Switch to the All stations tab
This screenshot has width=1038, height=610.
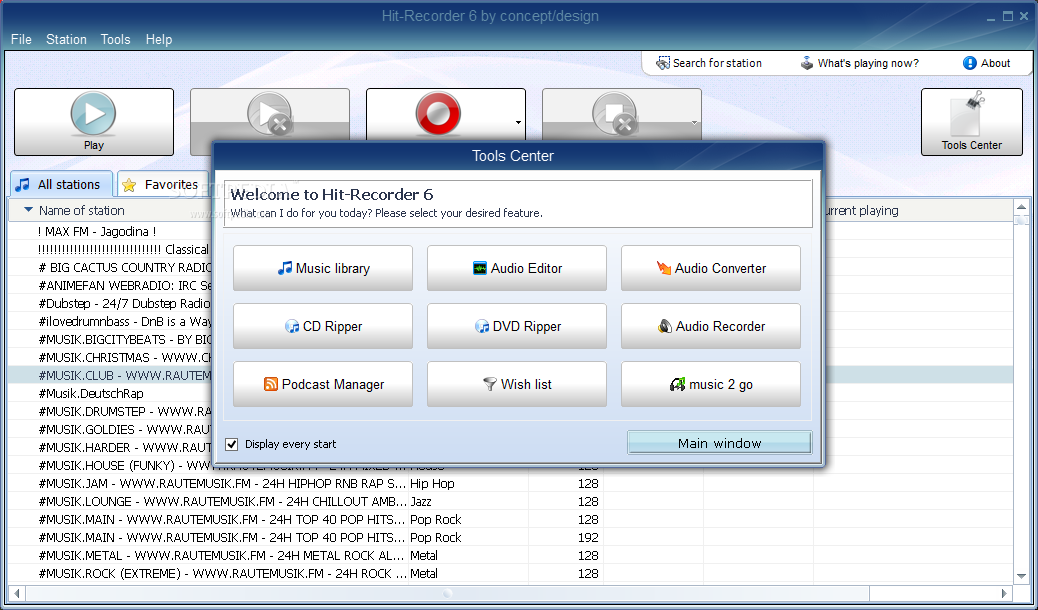[61, 184]
